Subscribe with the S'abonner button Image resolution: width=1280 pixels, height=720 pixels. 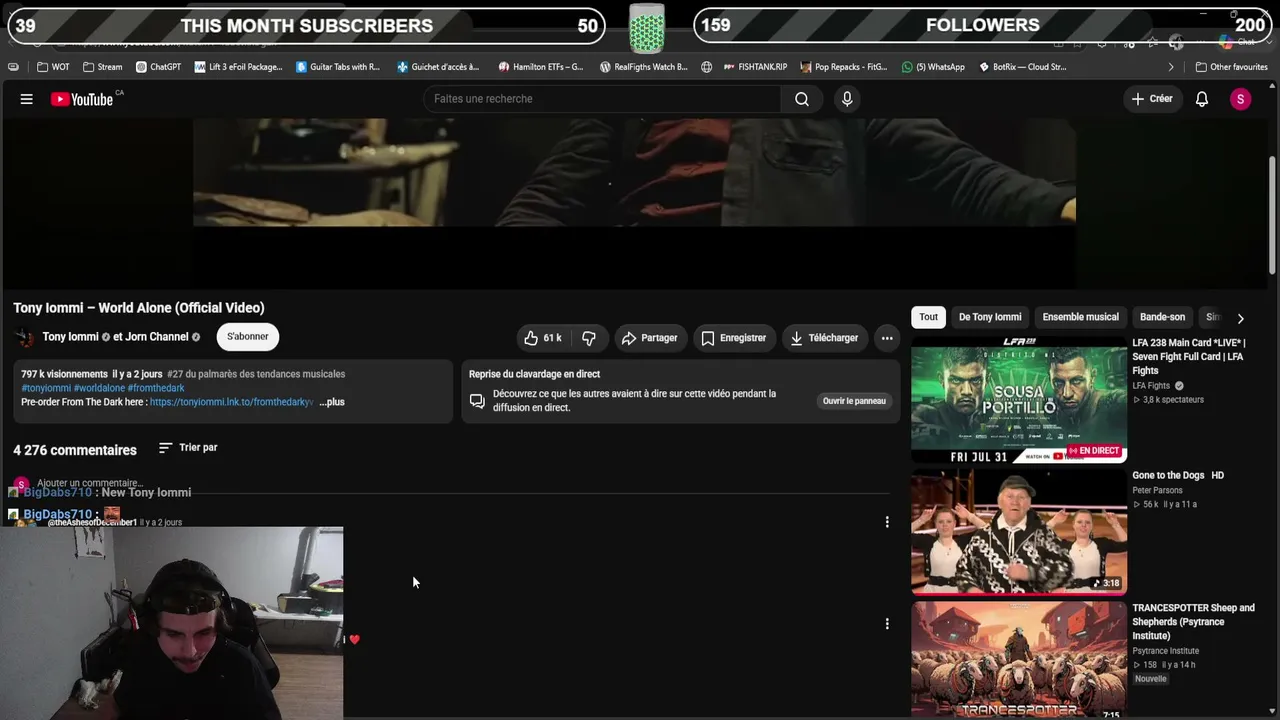point(248,337)
